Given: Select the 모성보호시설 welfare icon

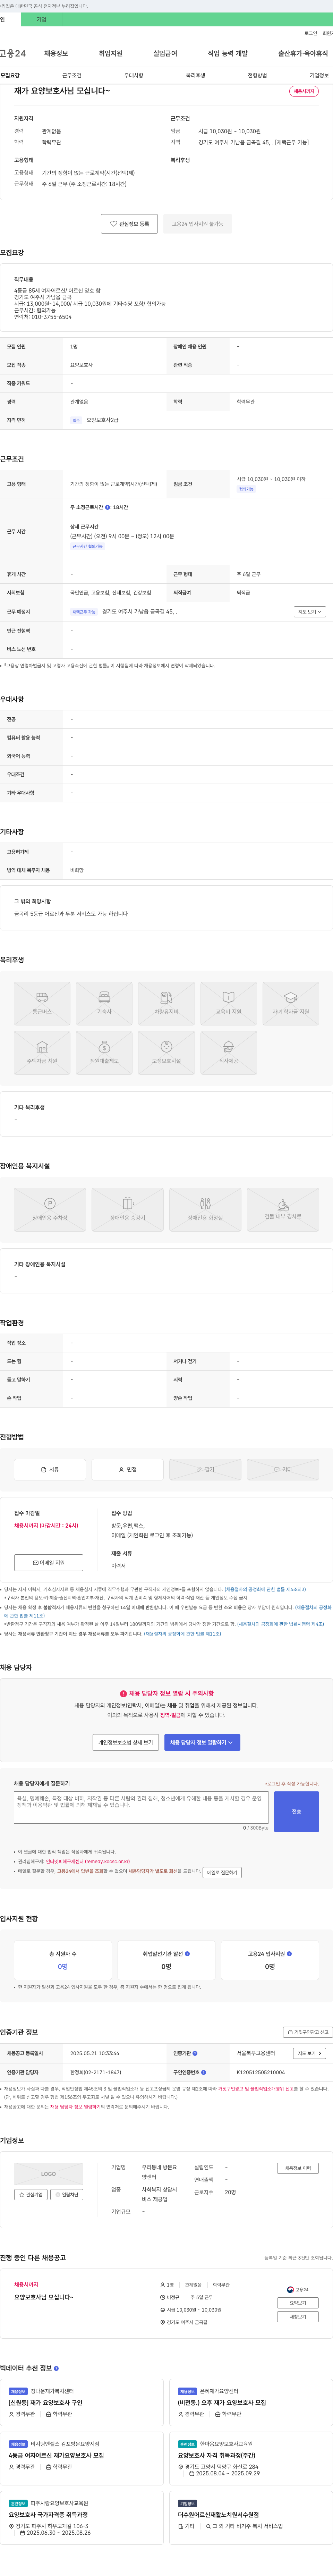Looking at the screenshot, I should (x=166, y=1053).
